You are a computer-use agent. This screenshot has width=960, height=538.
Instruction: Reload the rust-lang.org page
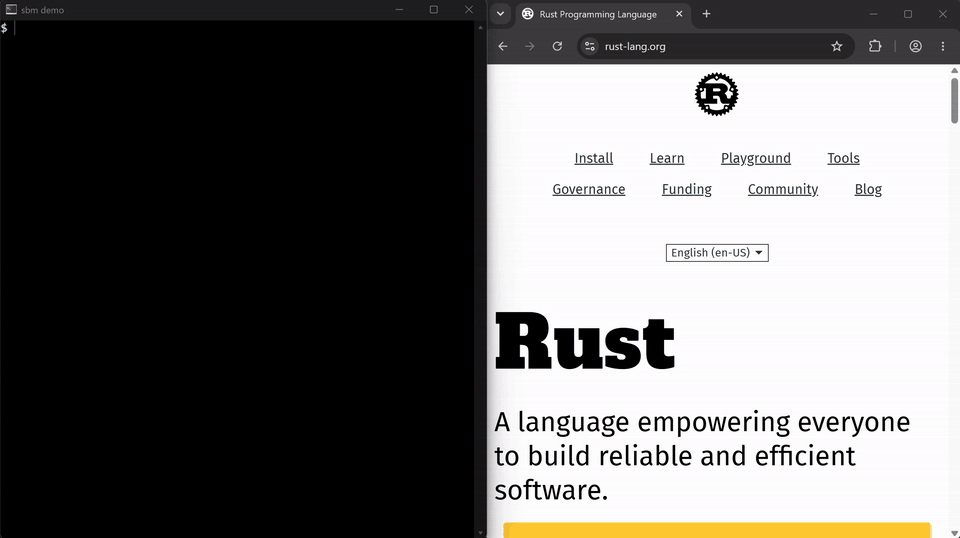(557, 47)
